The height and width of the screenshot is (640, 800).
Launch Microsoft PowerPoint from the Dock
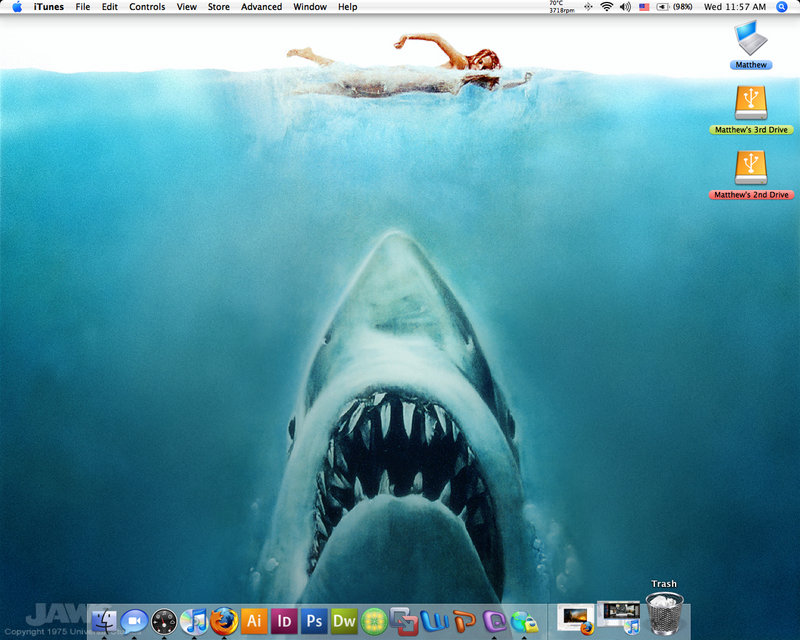464,621
